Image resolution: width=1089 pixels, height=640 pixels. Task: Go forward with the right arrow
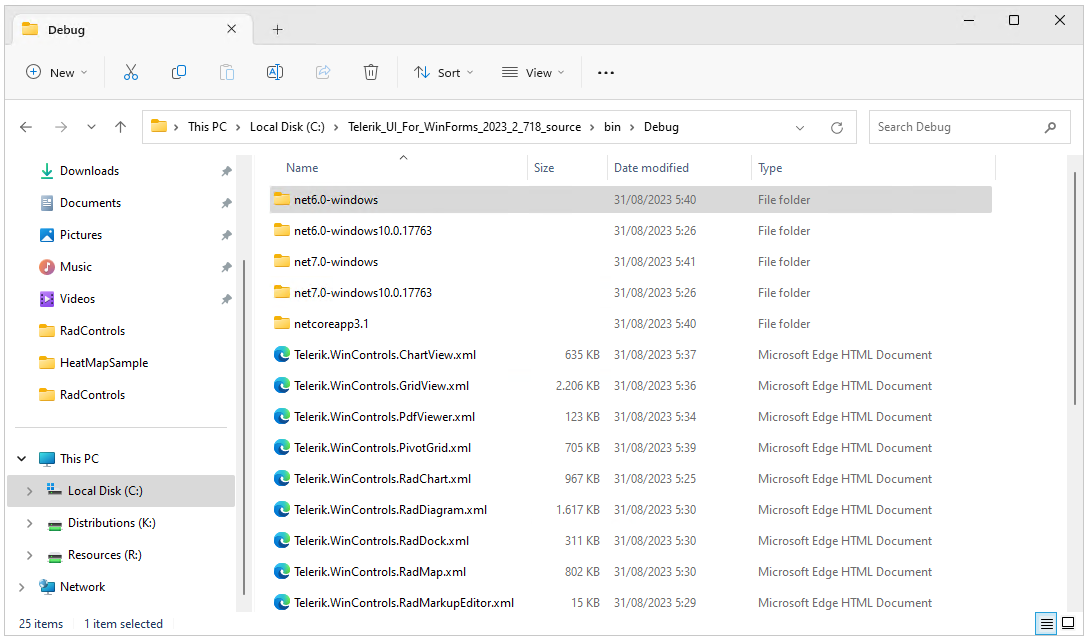61,127
